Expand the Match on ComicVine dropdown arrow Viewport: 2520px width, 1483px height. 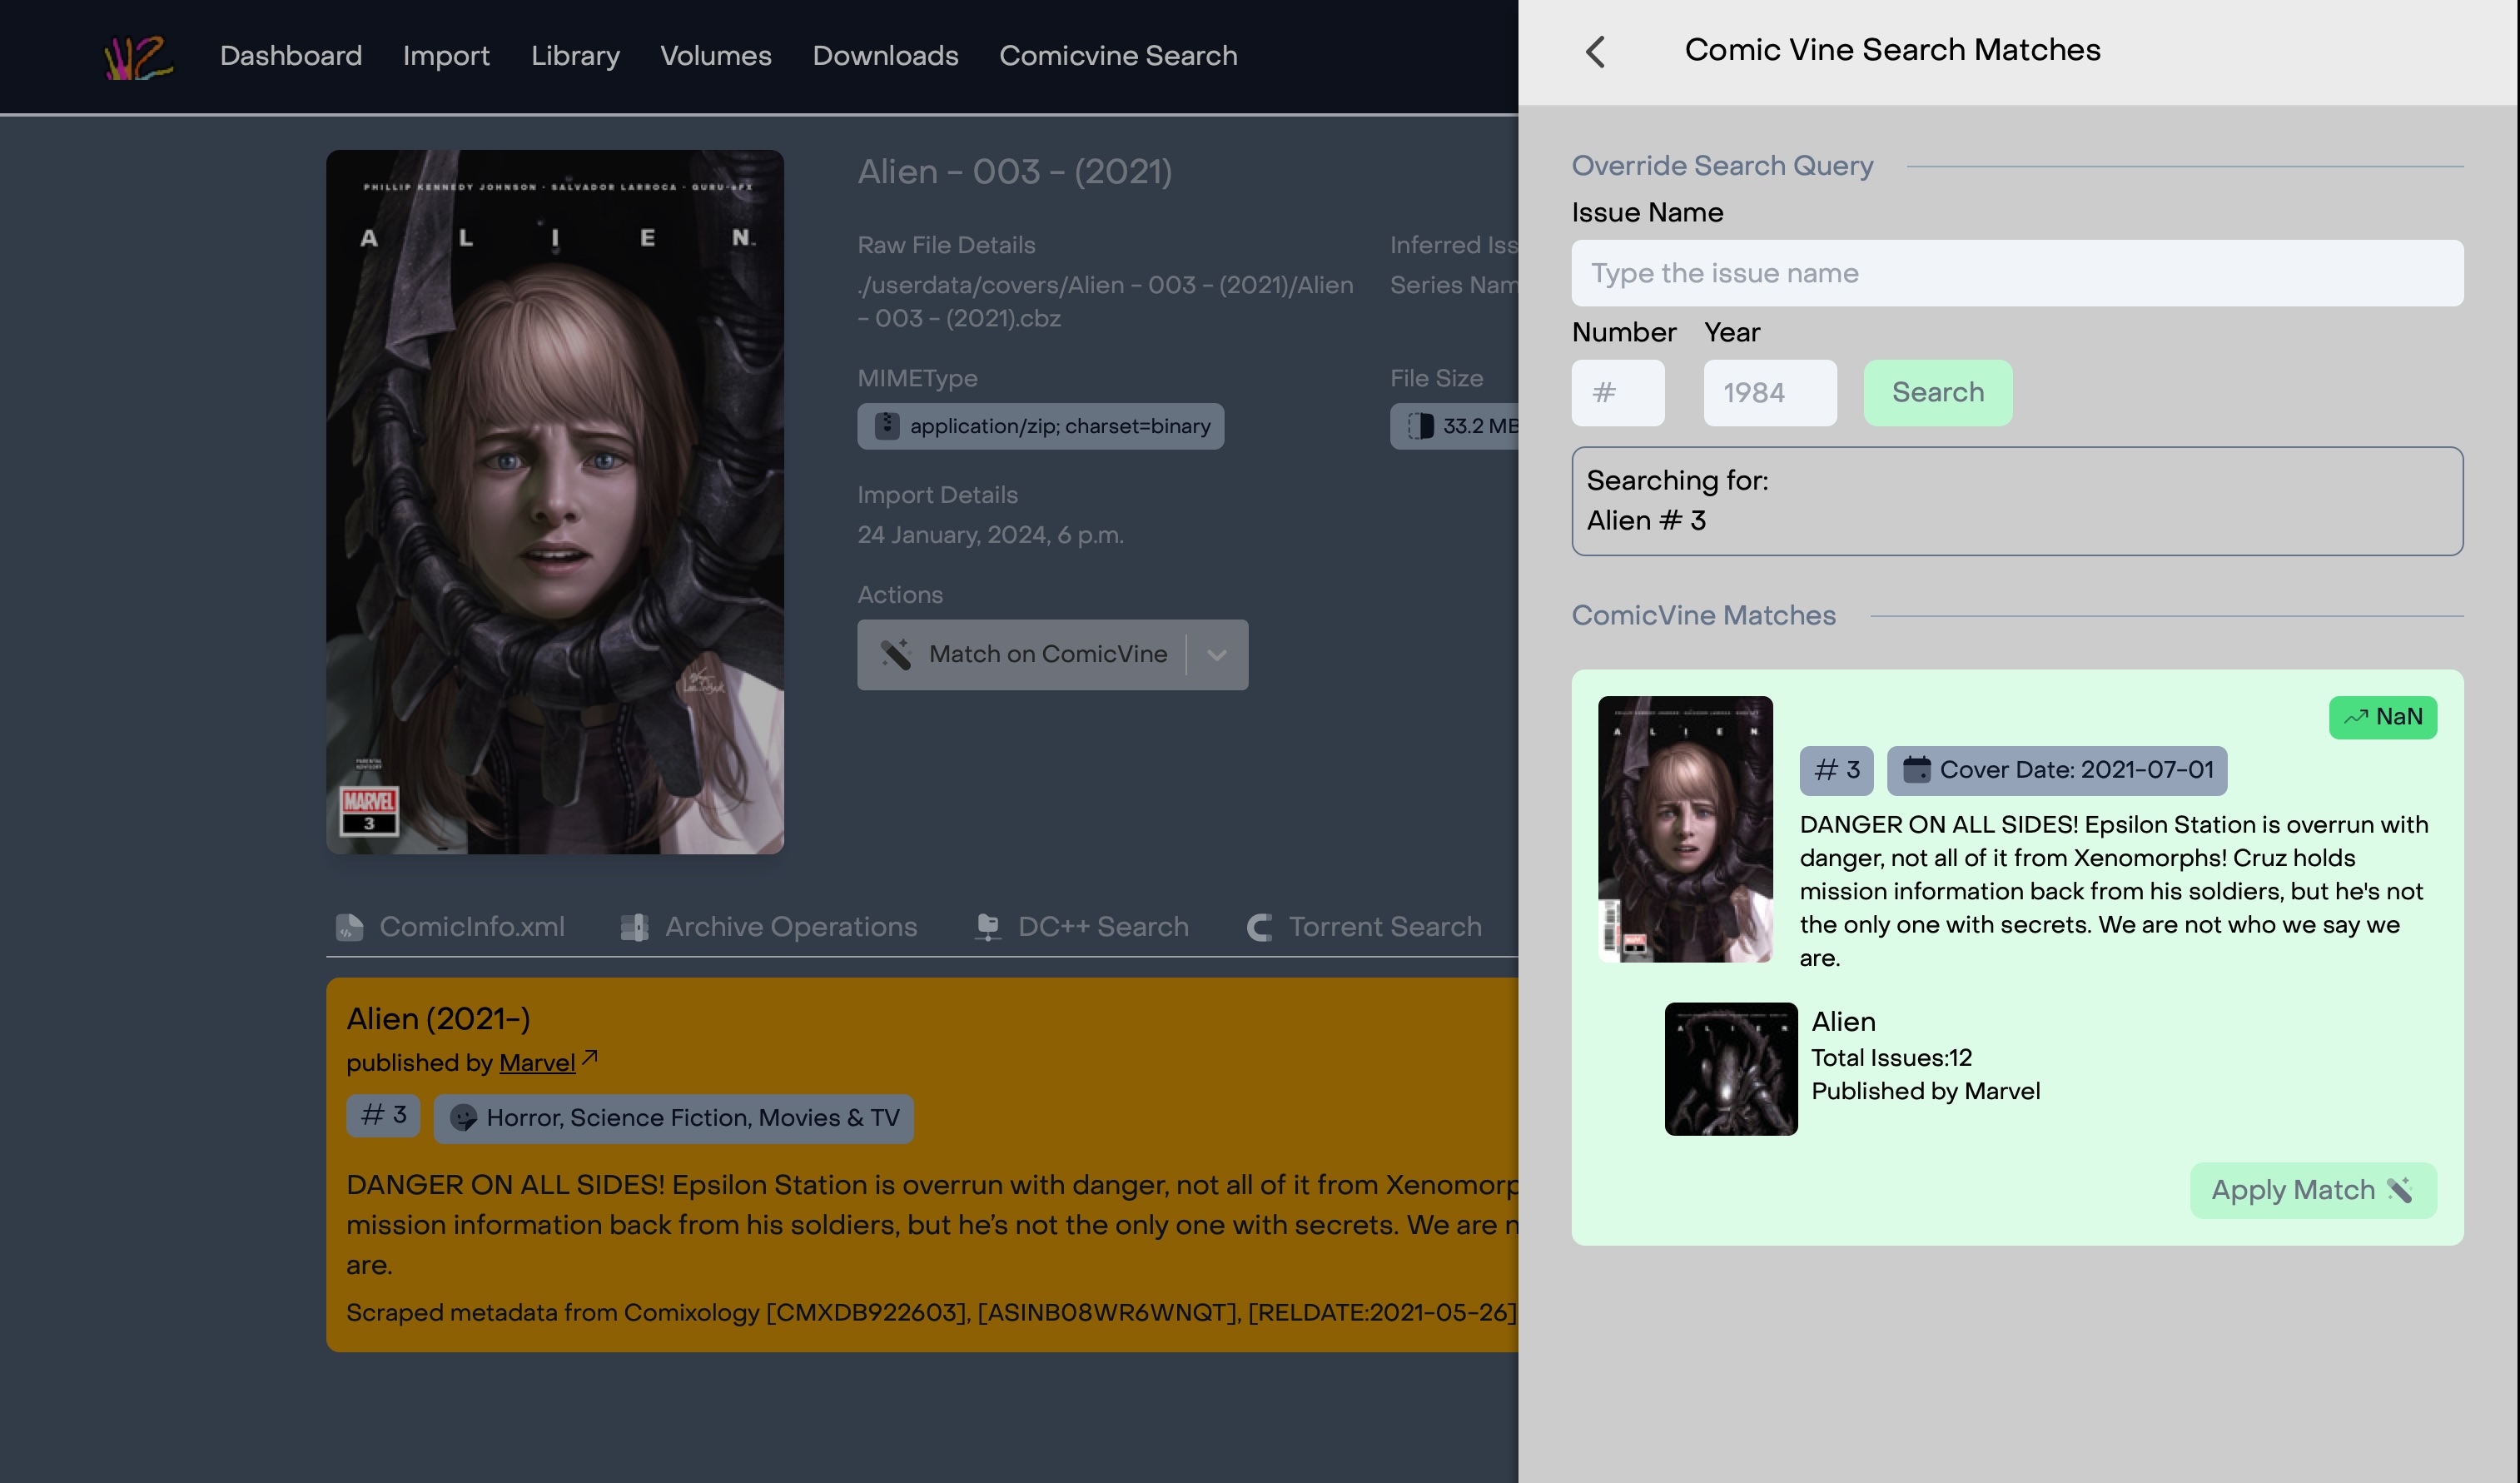click(1217, 655)
